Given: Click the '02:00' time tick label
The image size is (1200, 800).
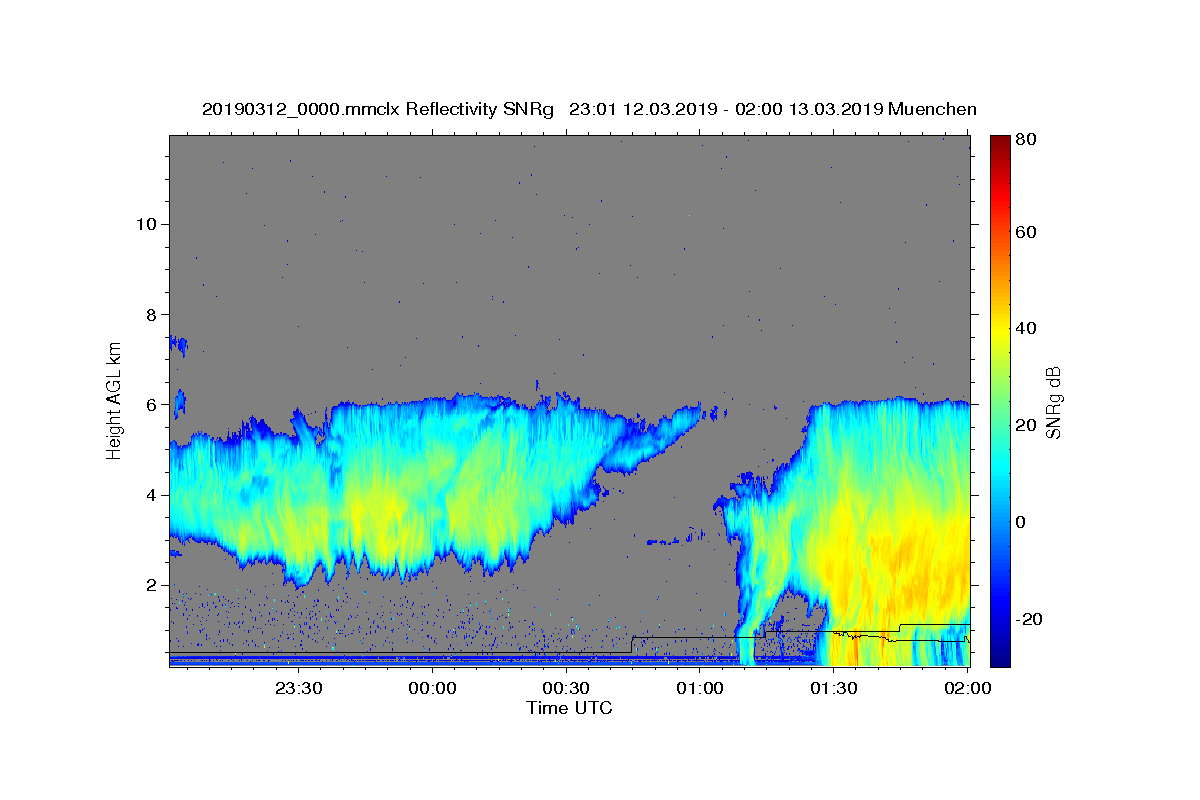Looking at the screenshot, I should tap(968, 688).
